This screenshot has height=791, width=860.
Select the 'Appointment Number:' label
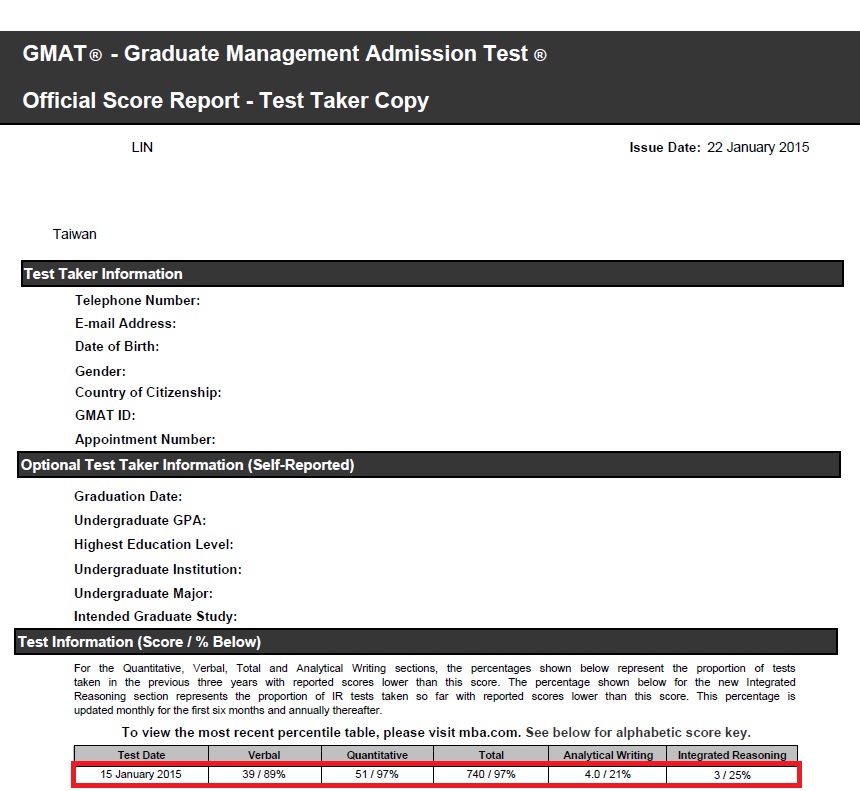click(x=145, y=439)
